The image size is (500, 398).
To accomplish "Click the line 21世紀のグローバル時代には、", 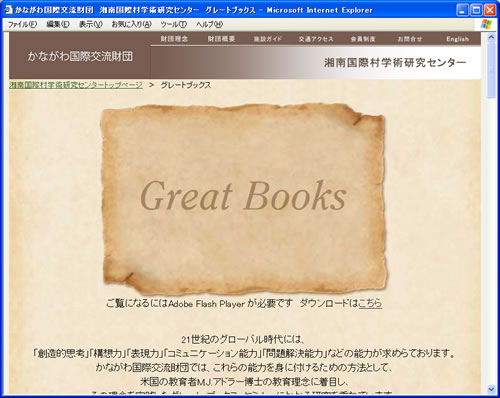I will click(243, 339).
